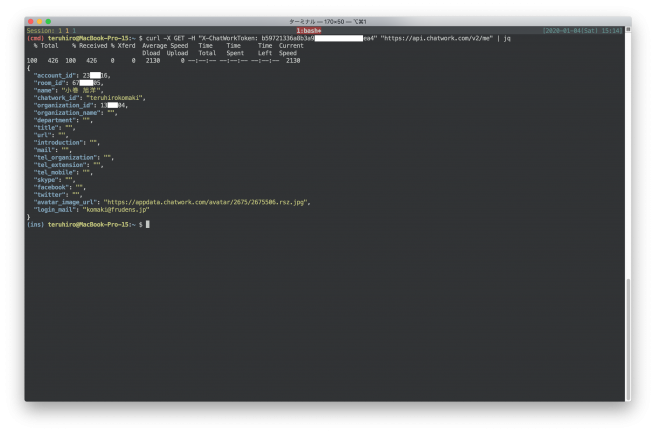Click the (ins) mode indicator on last prompt
The width and height of the screenshot is (656, 434).
[35, 224]
